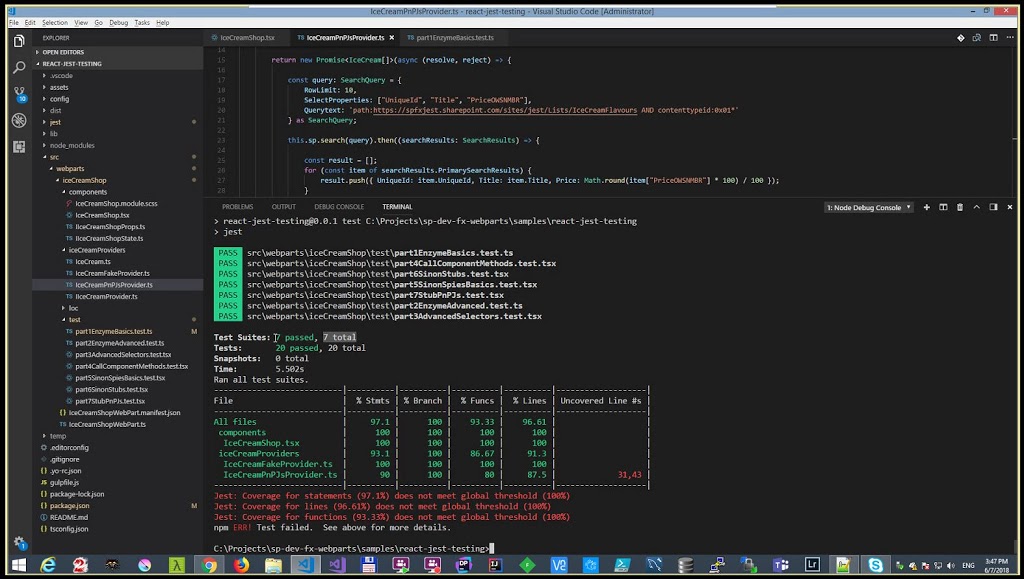This screenshot has width=1024, height=579.
Task: Open part4CallComponentMethods.test.tsx in the explorer
Action: pos(131,366)
